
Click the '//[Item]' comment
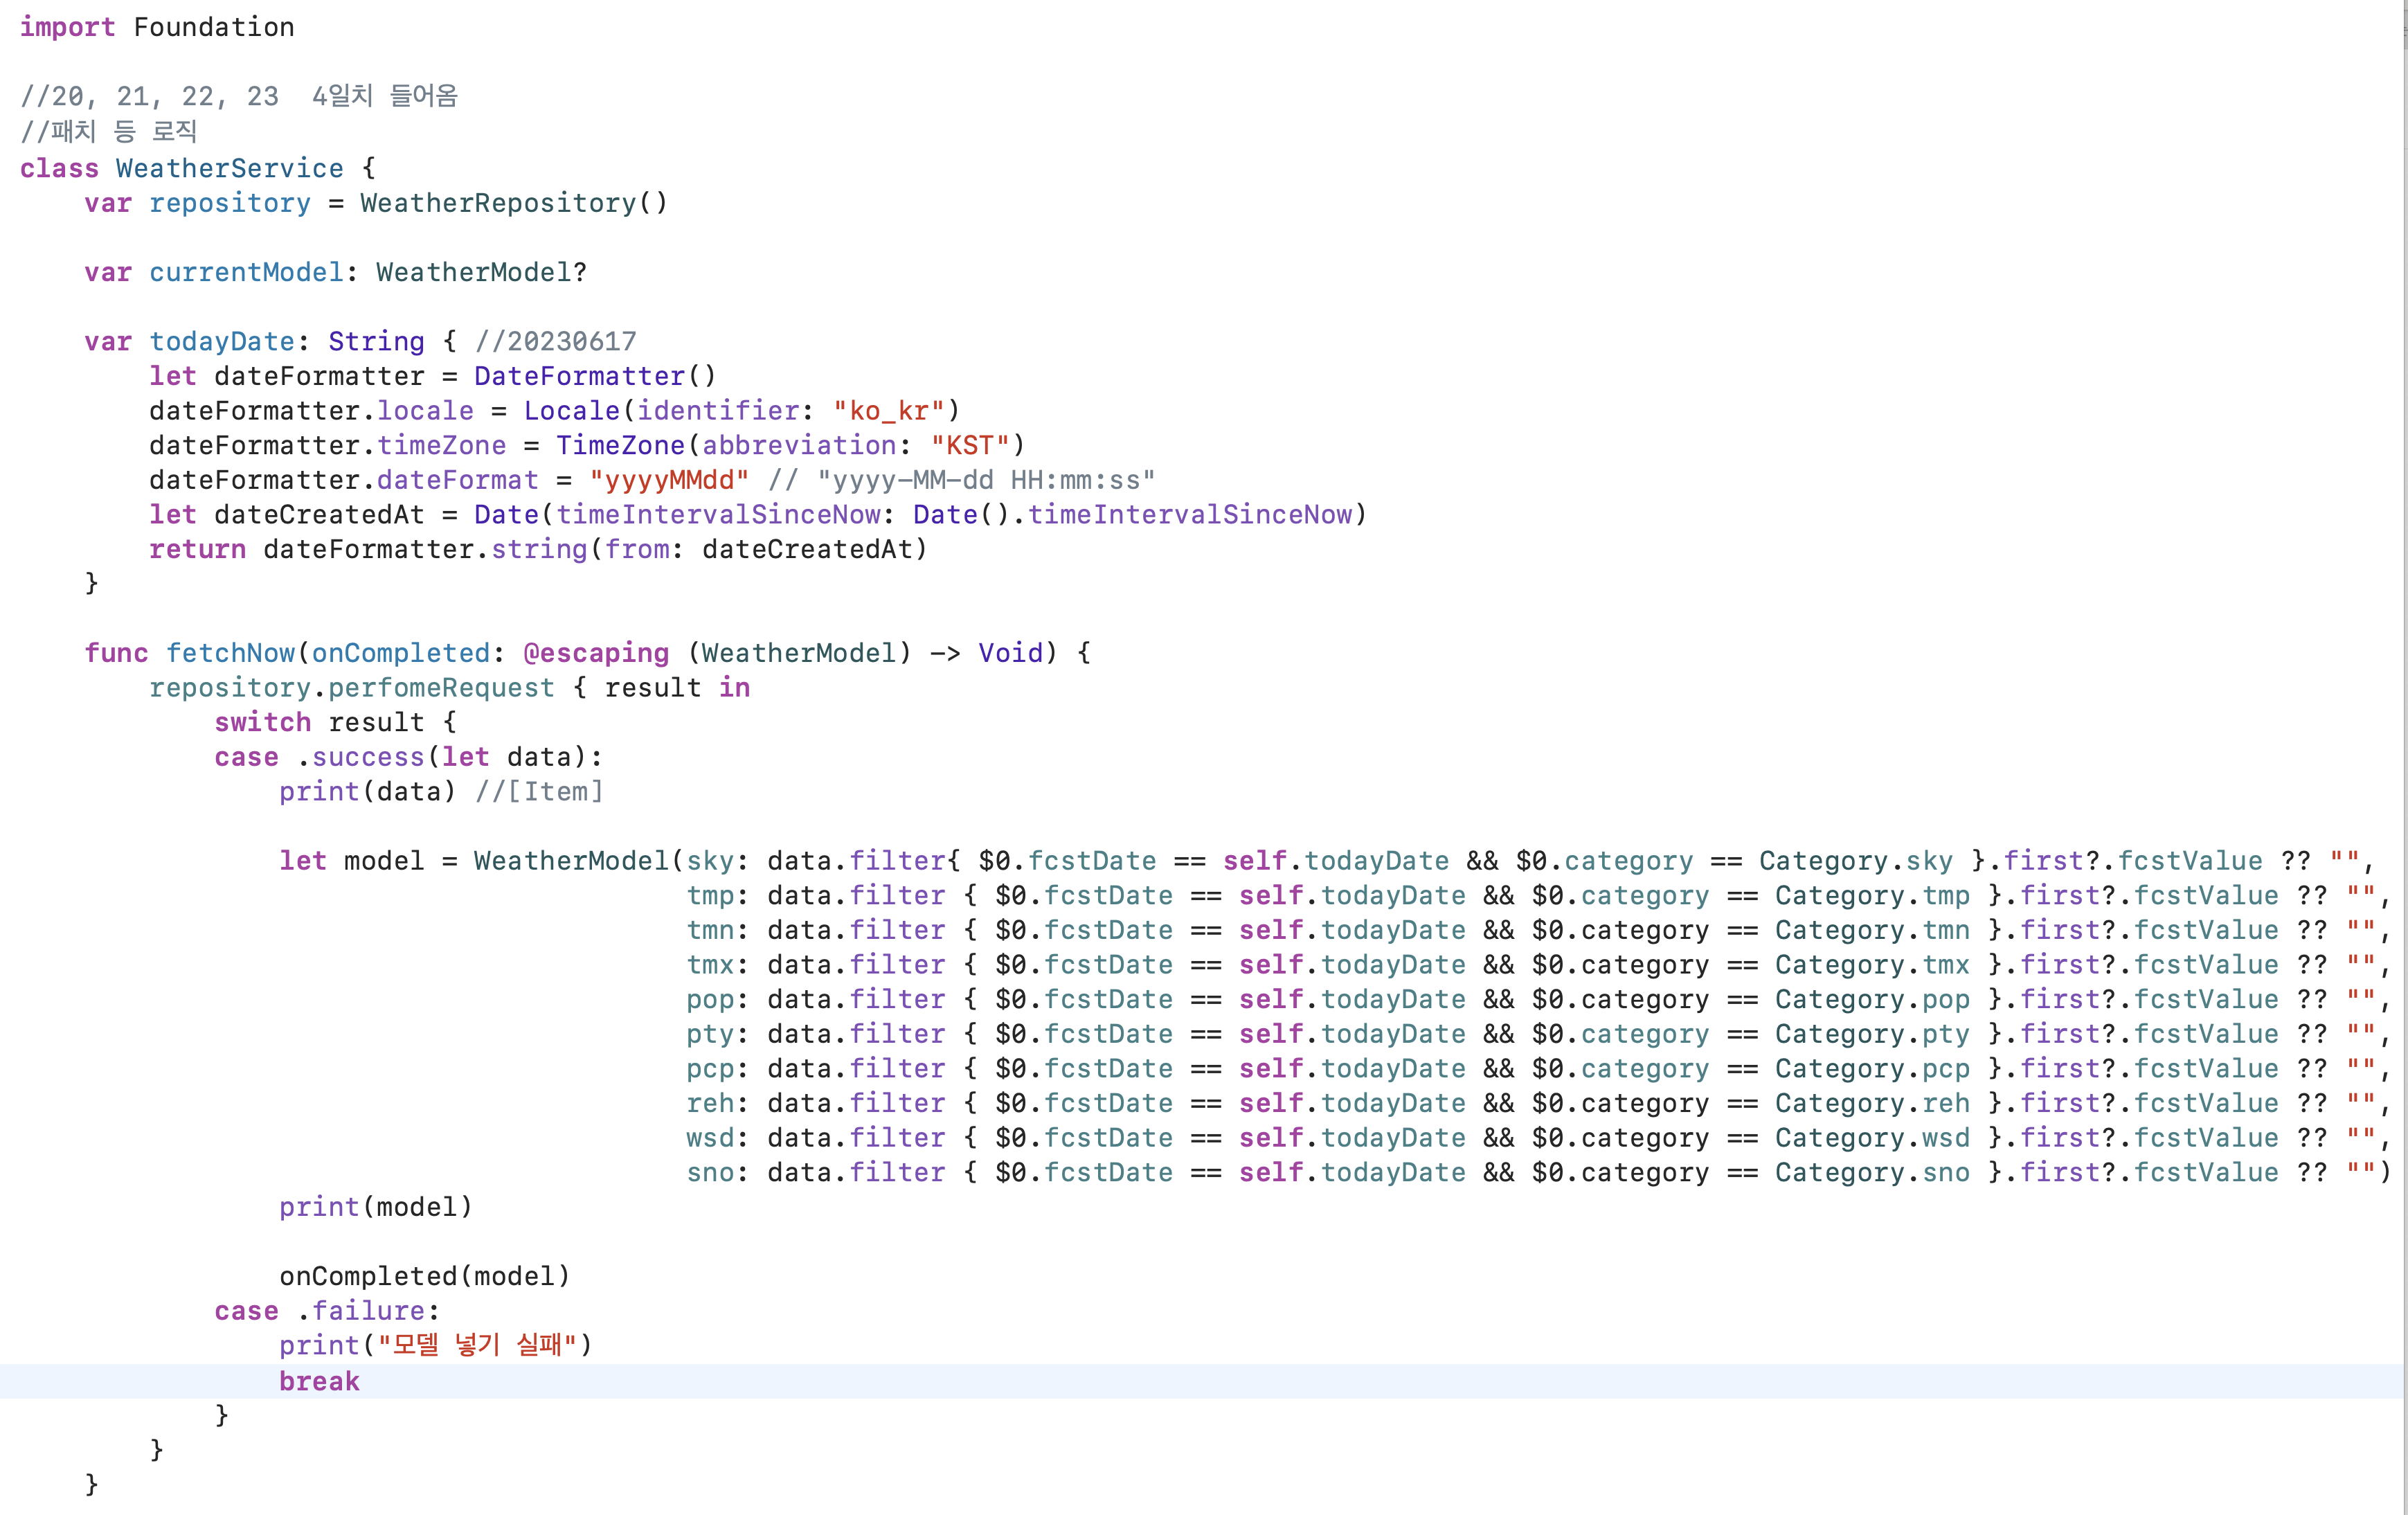pos(539,792)
